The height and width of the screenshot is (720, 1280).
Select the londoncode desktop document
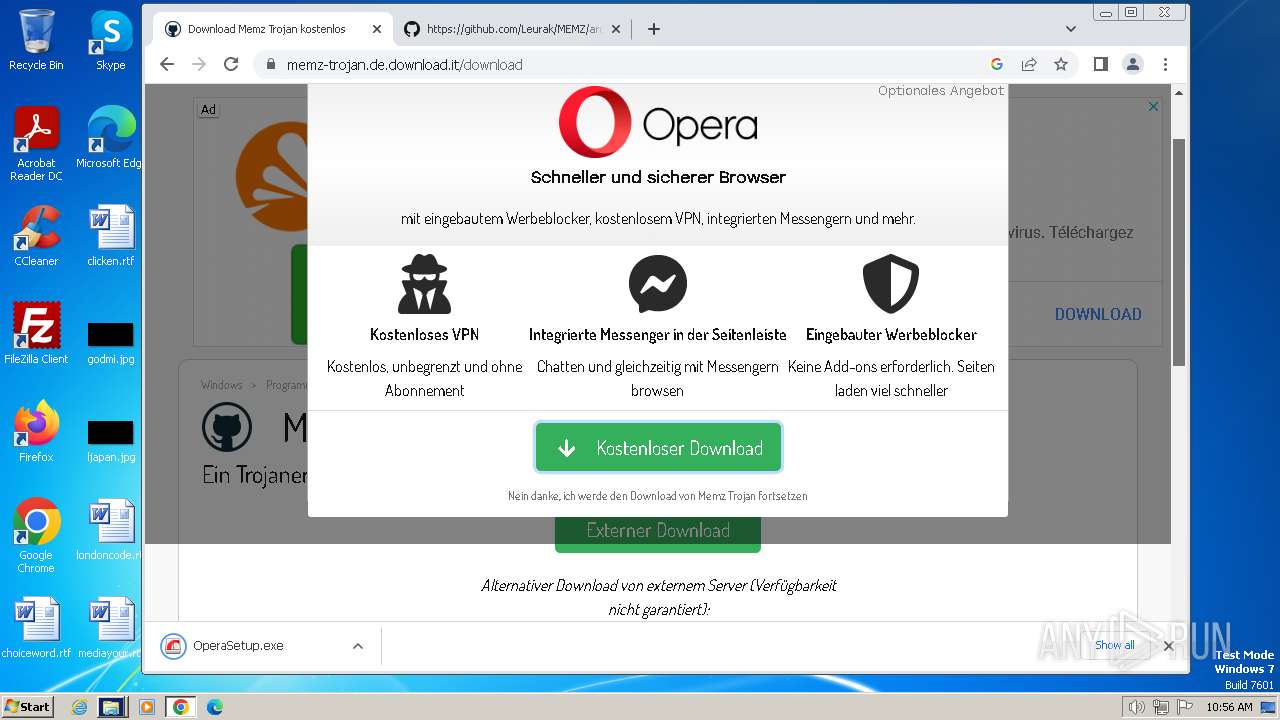(111, 530)
